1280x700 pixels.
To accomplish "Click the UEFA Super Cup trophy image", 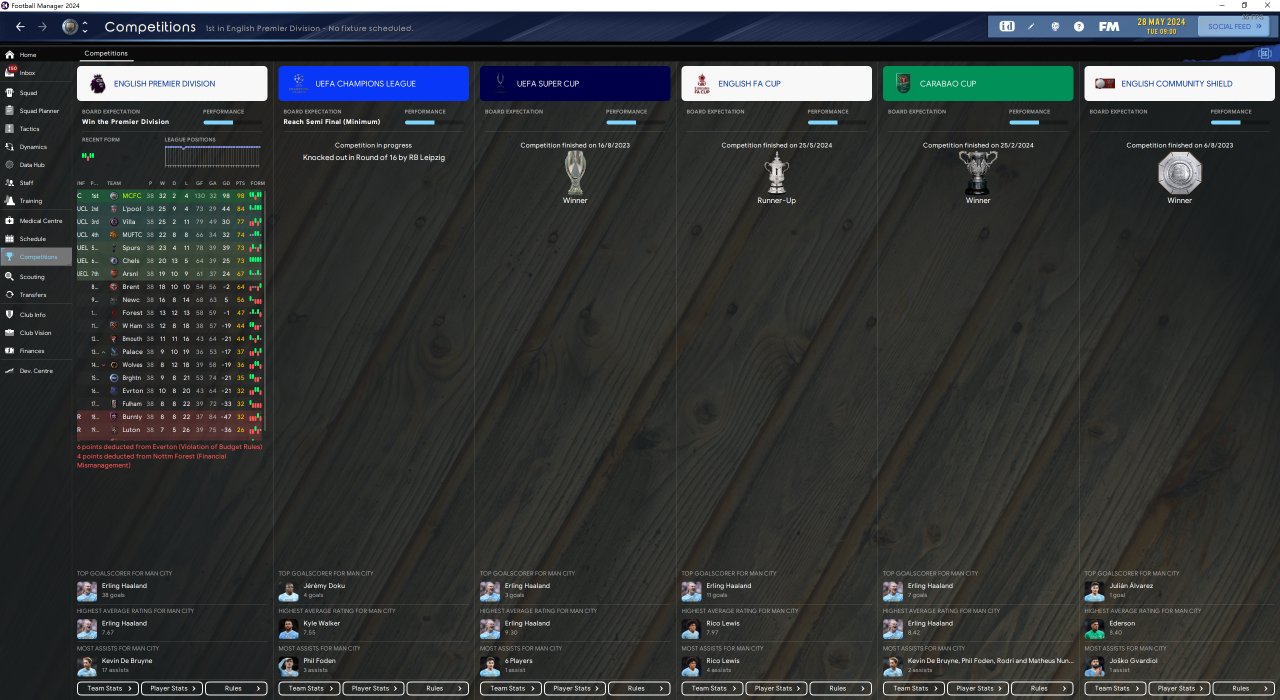I will [x=575, y=172].
